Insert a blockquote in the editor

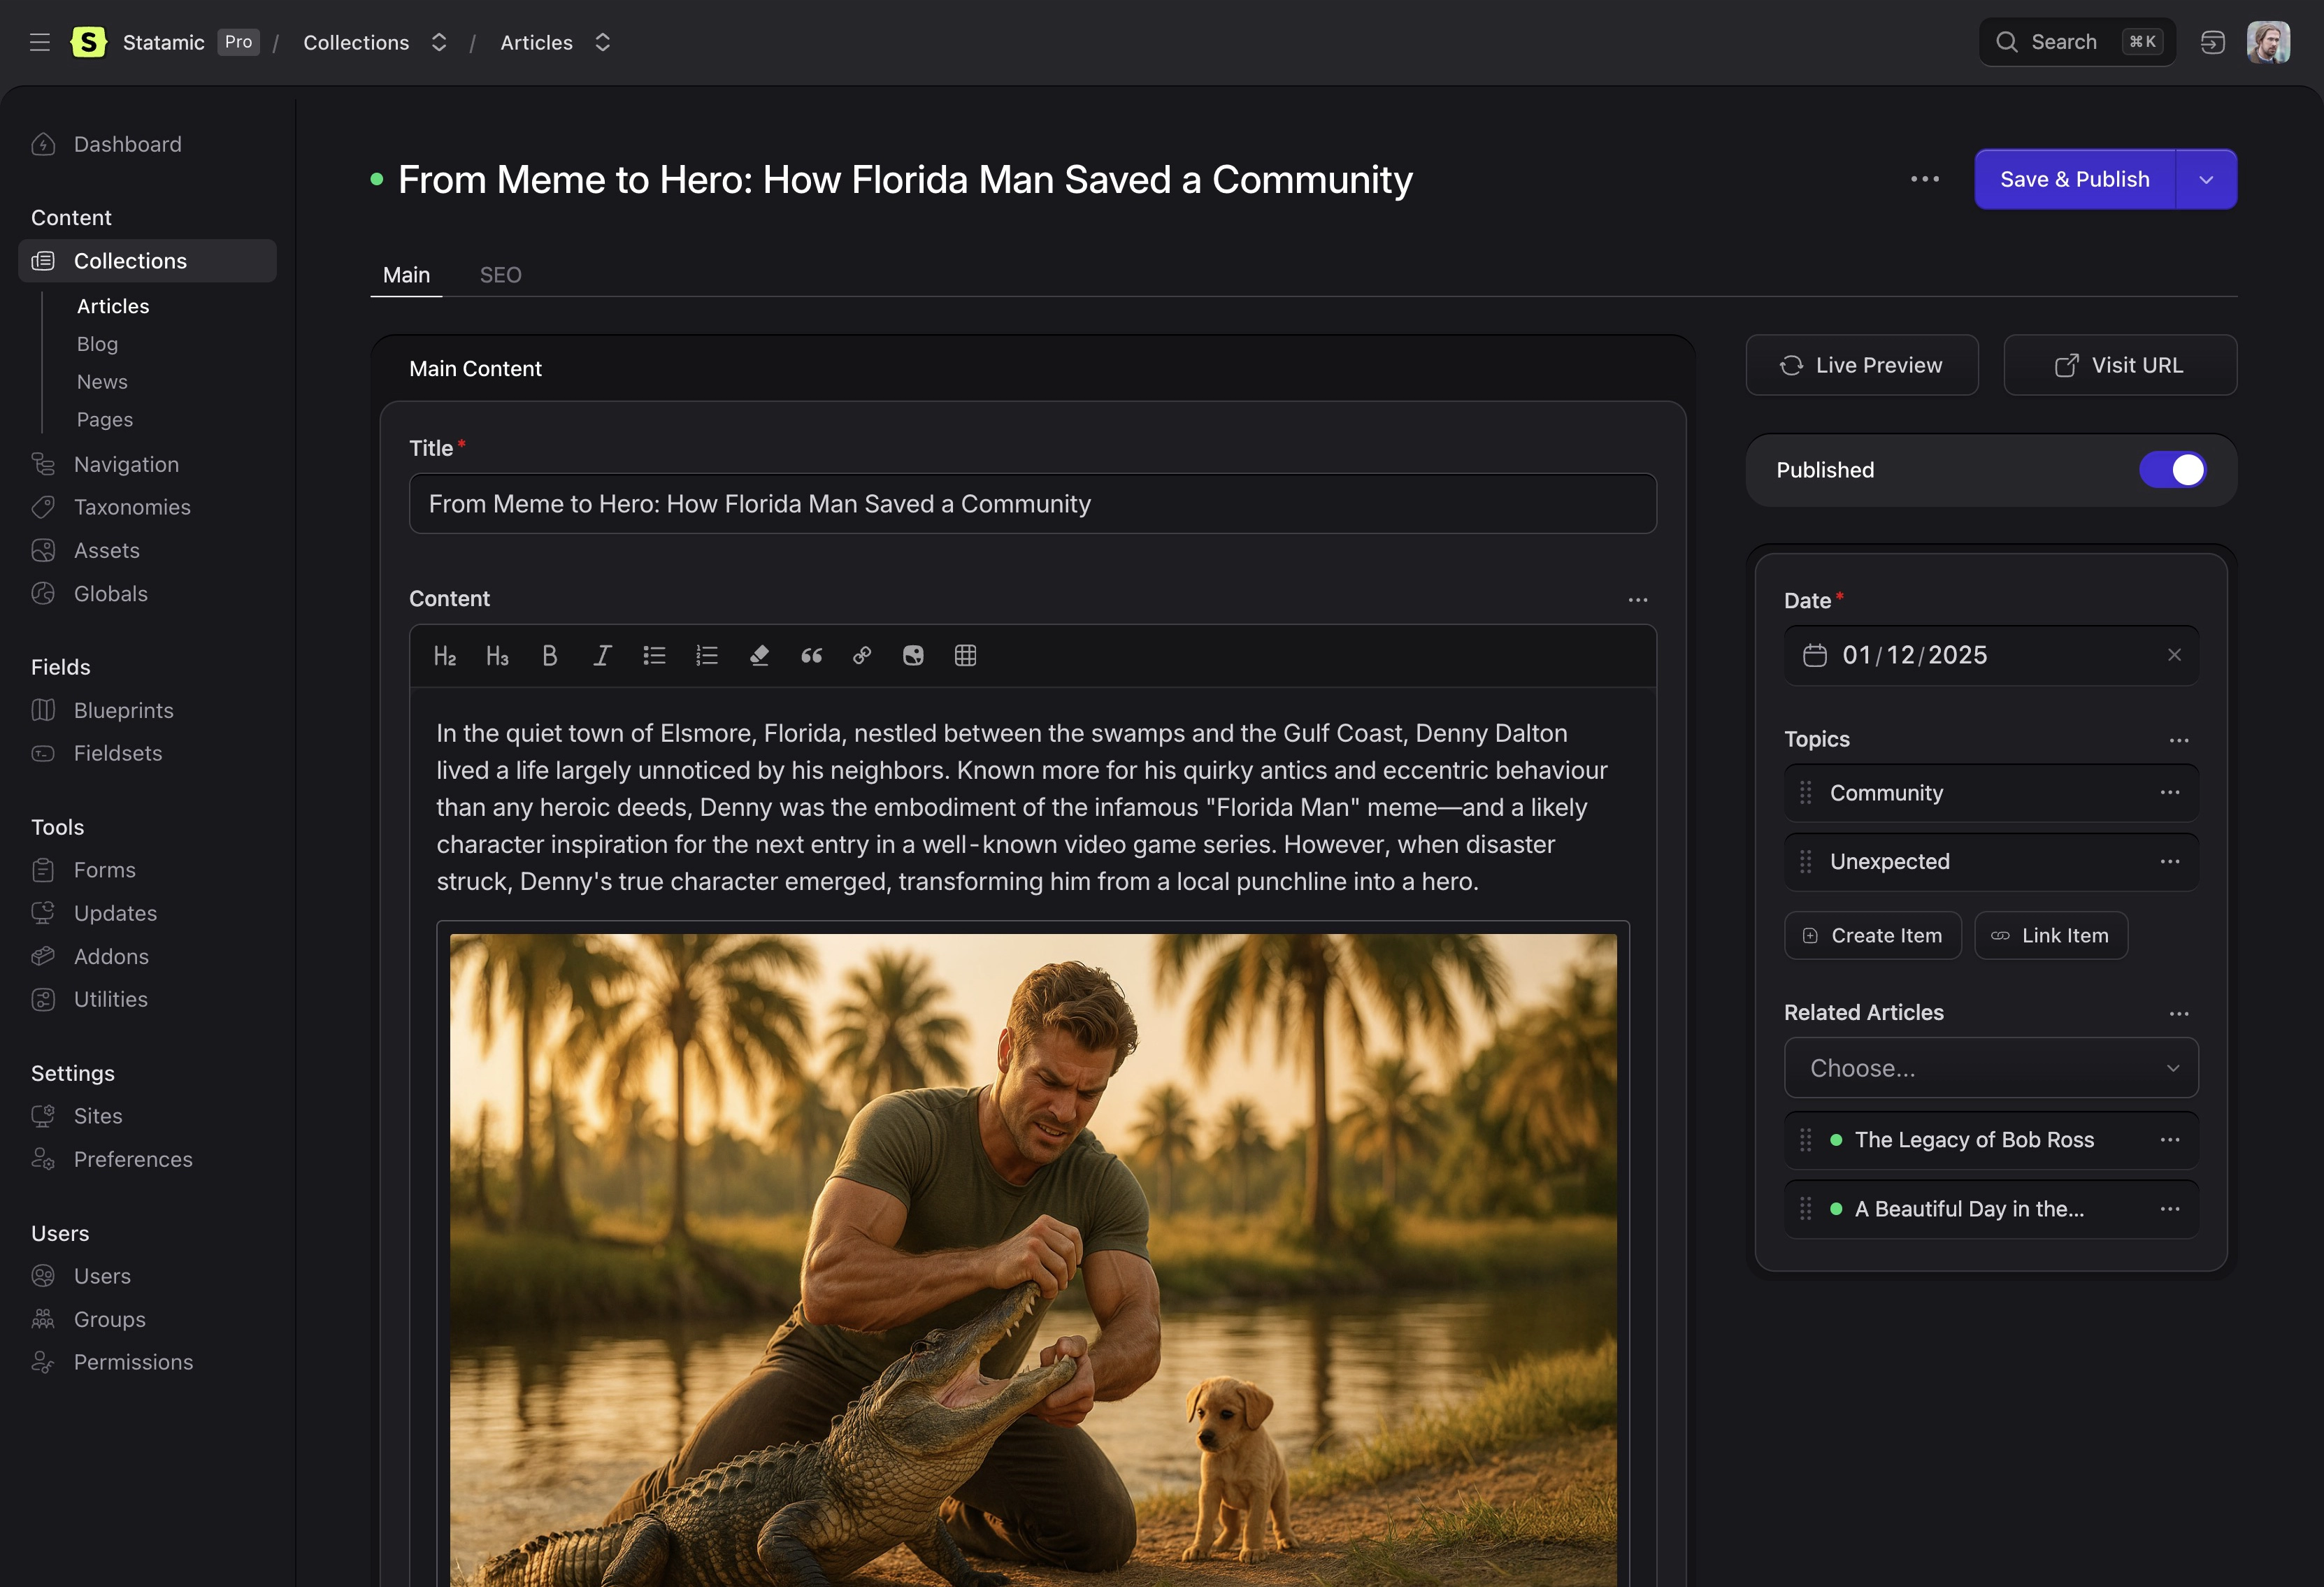811,655
